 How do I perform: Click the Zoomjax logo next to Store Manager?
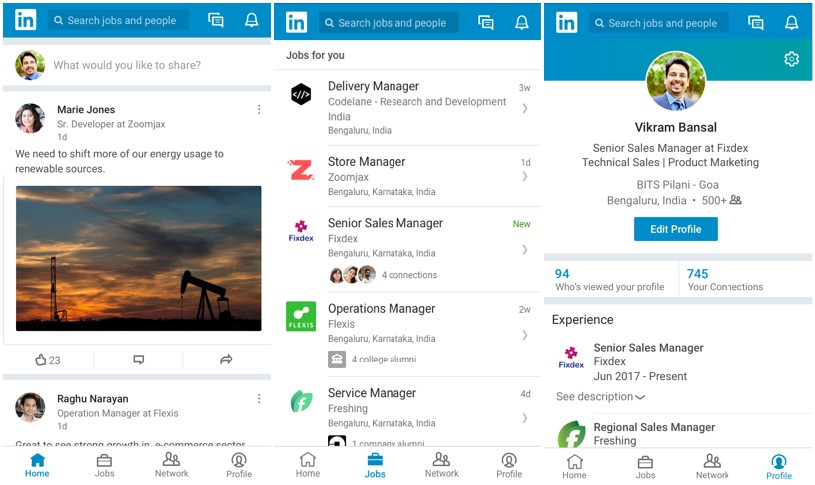pyautogui.click(x=300, y=170)
